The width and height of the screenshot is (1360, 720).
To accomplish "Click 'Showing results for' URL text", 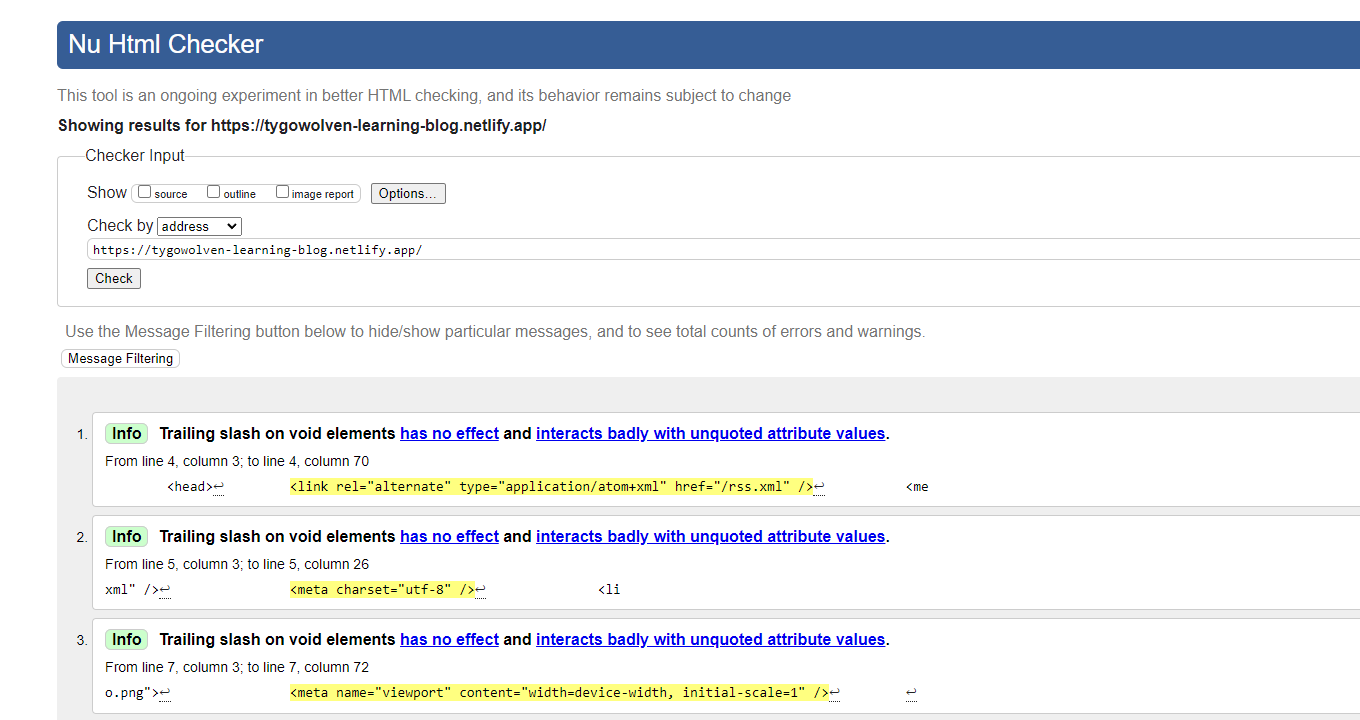I will [302, 125].
